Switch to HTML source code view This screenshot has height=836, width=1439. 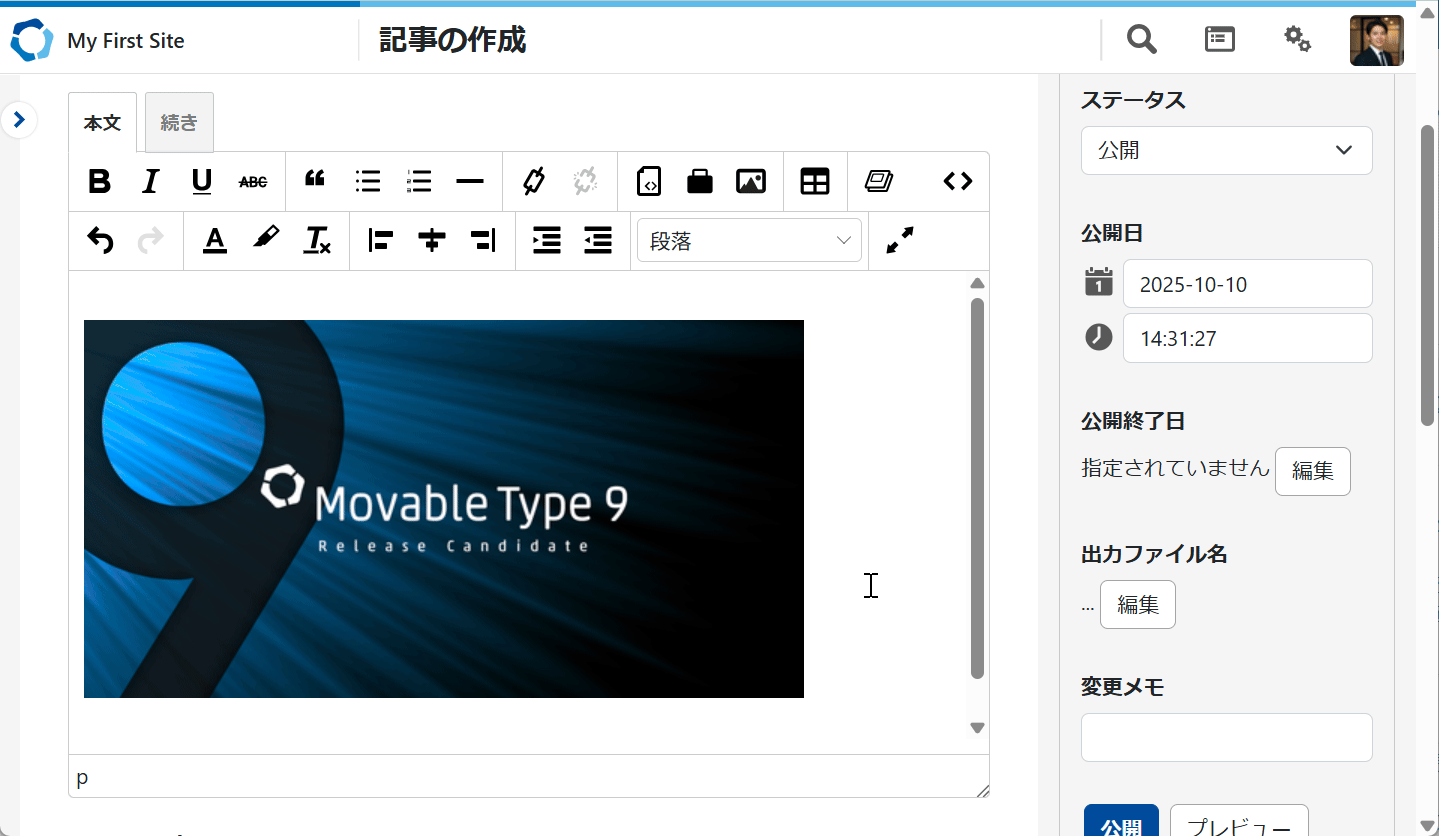(x=957, y=181)
